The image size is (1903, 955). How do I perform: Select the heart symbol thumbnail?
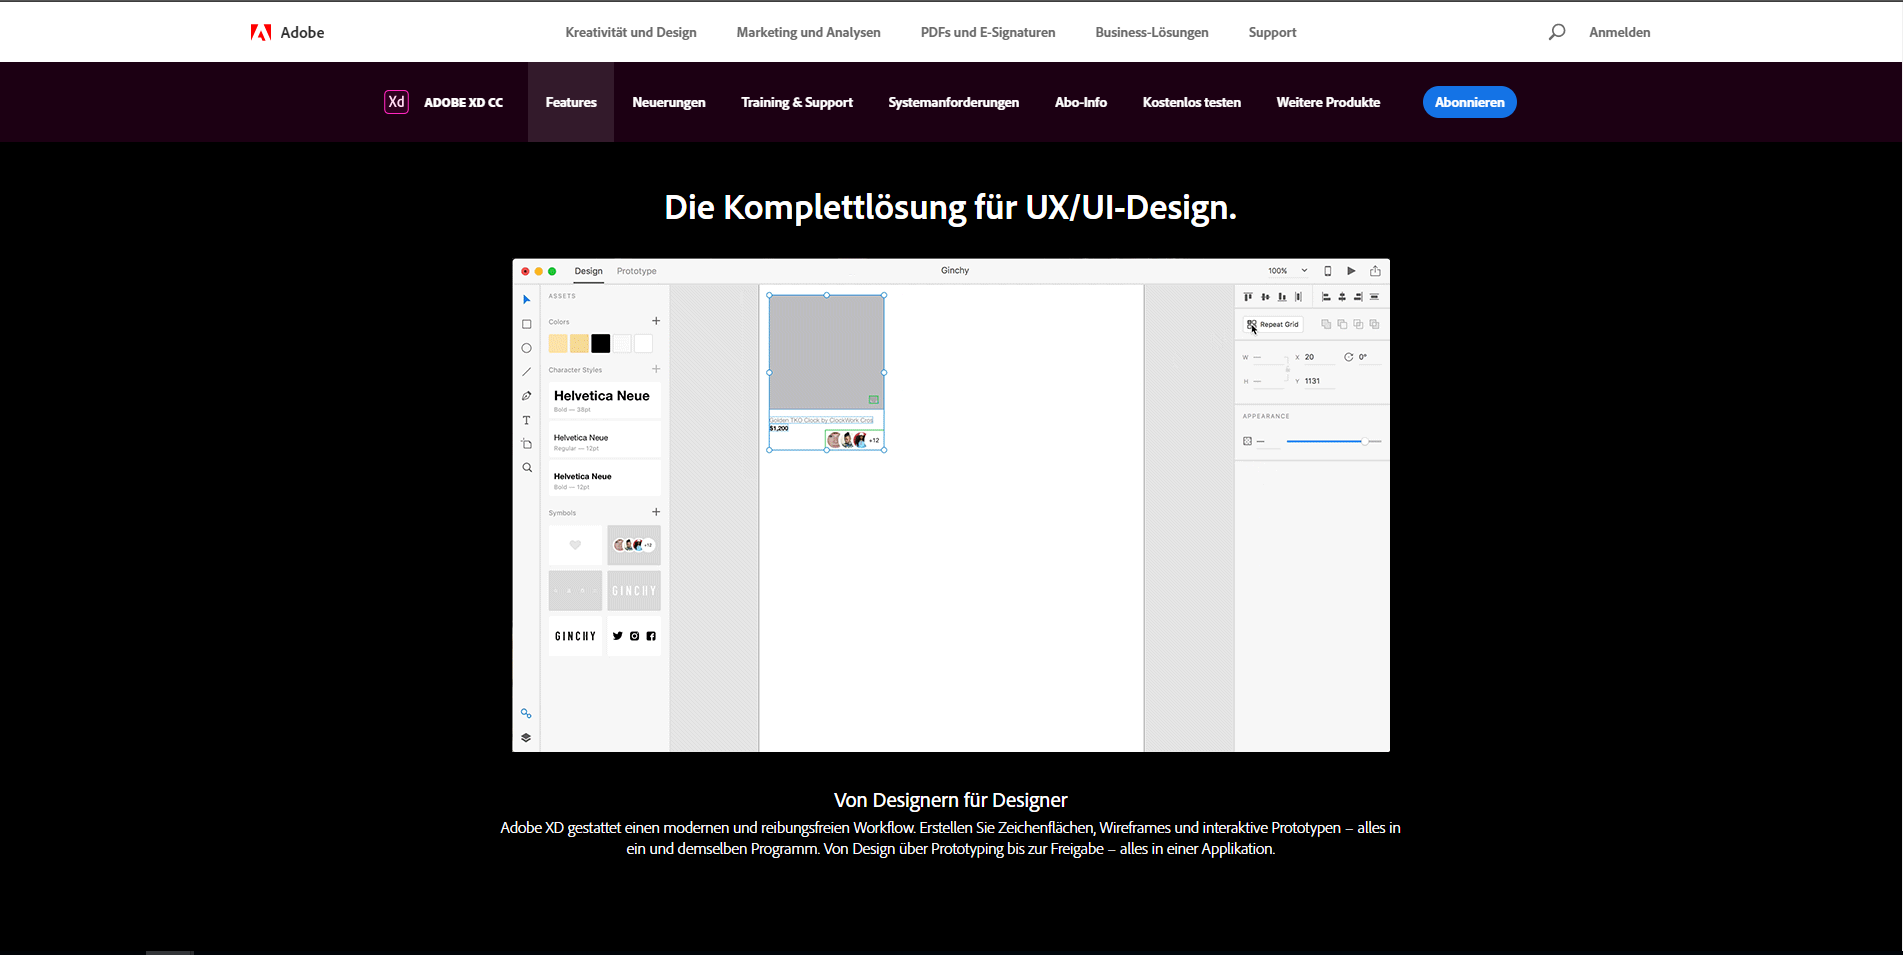(575, 545)
